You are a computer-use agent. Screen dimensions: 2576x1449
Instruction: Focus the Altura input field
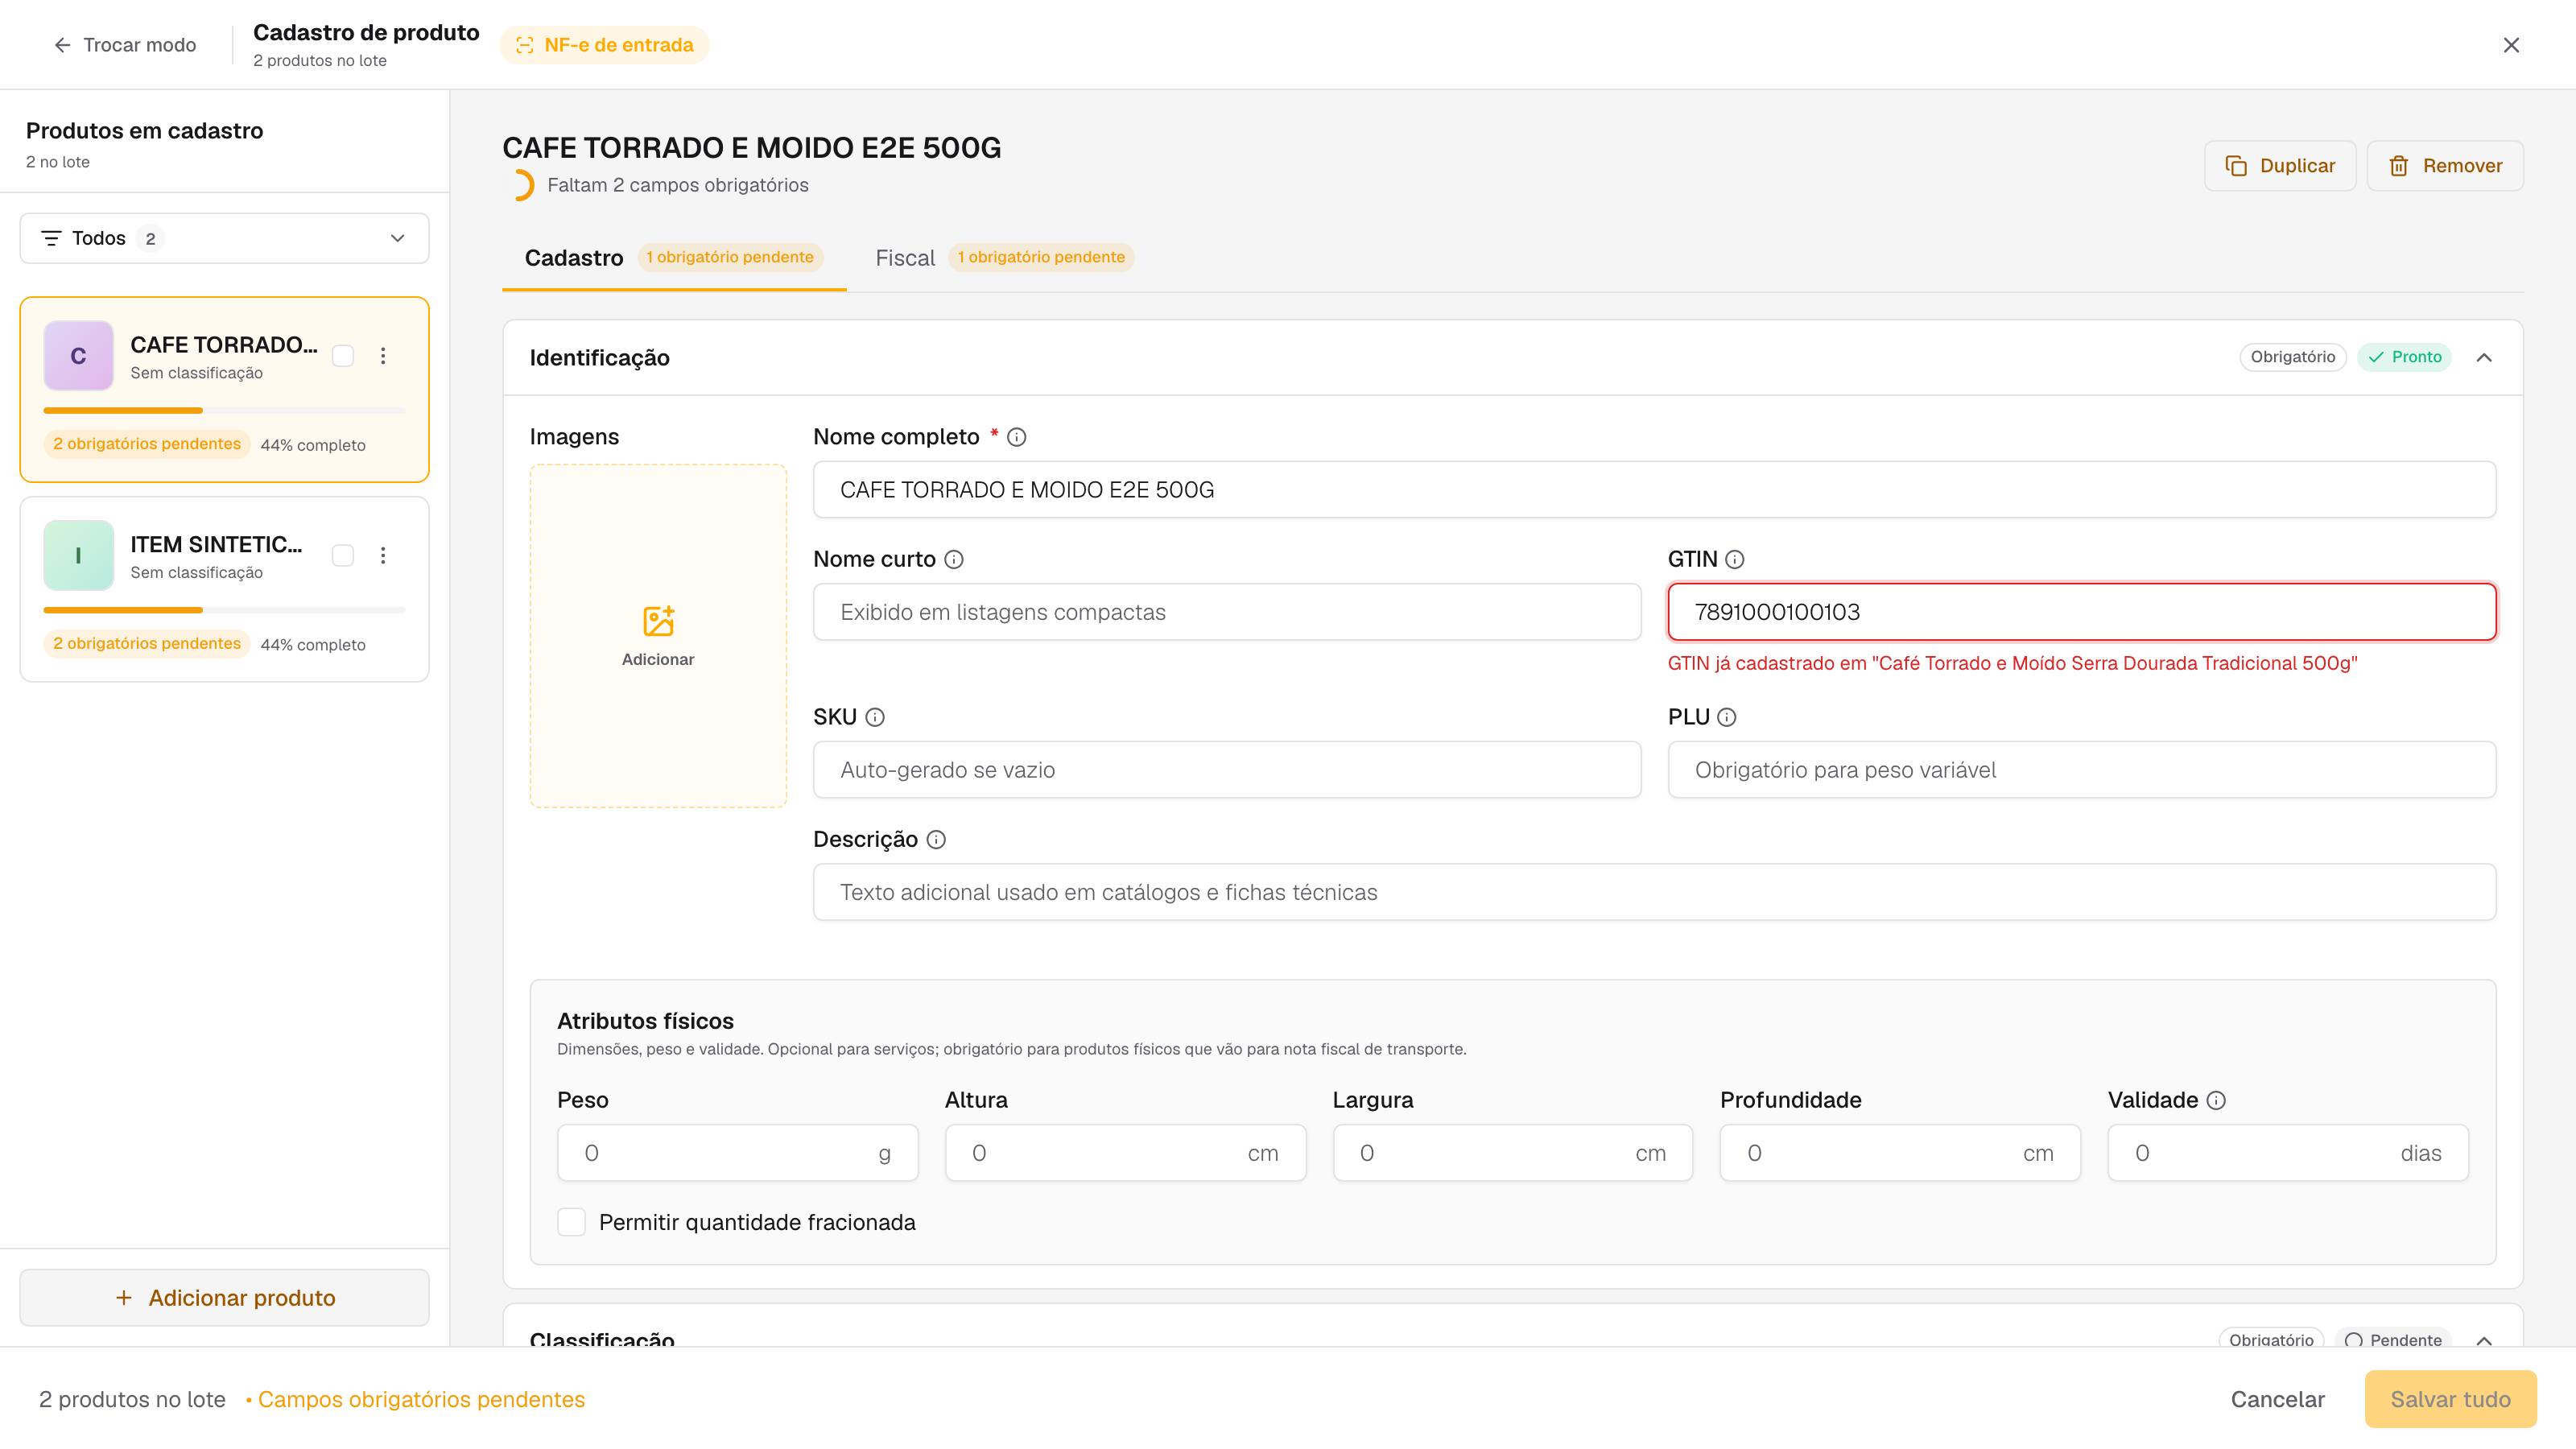pyautogui.click(x=1125, y=1153)
